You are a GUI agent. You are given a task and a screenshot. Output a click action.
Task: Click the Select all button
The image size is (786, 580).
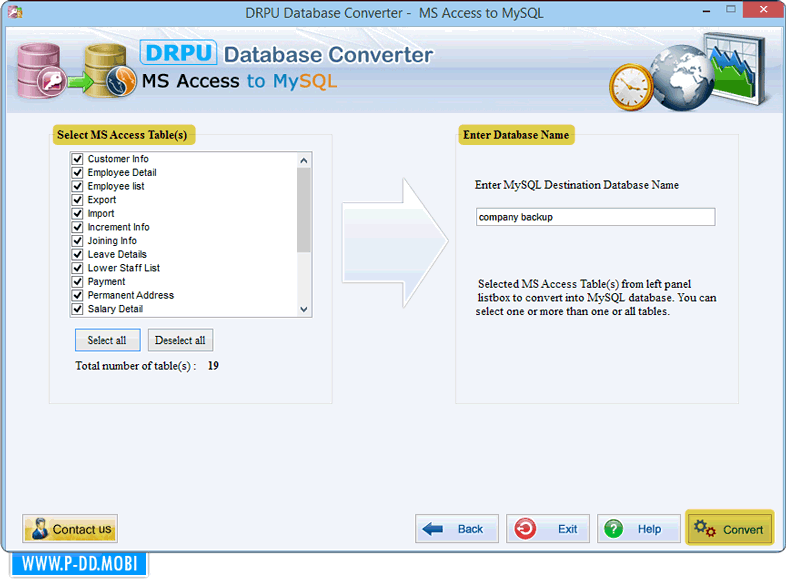coord(107,340)
